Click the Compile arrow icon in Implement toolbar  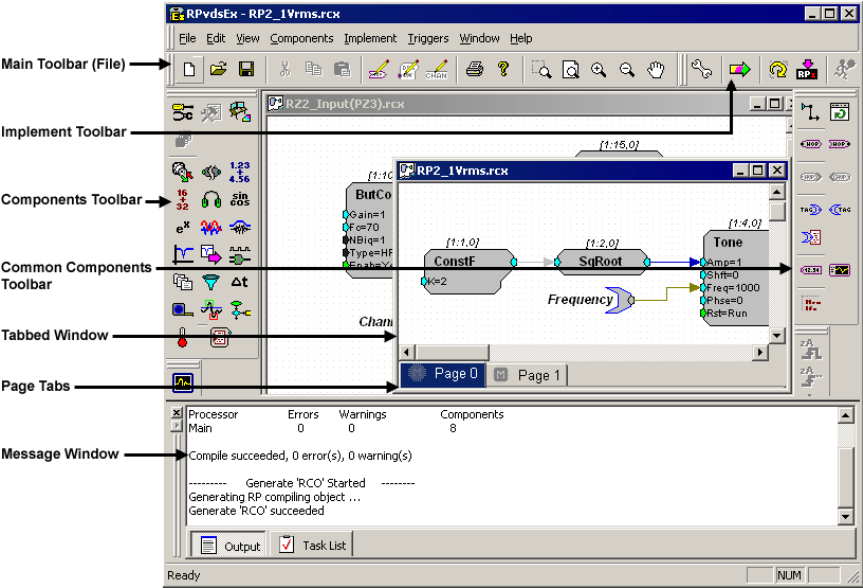[x=739, y=70]
